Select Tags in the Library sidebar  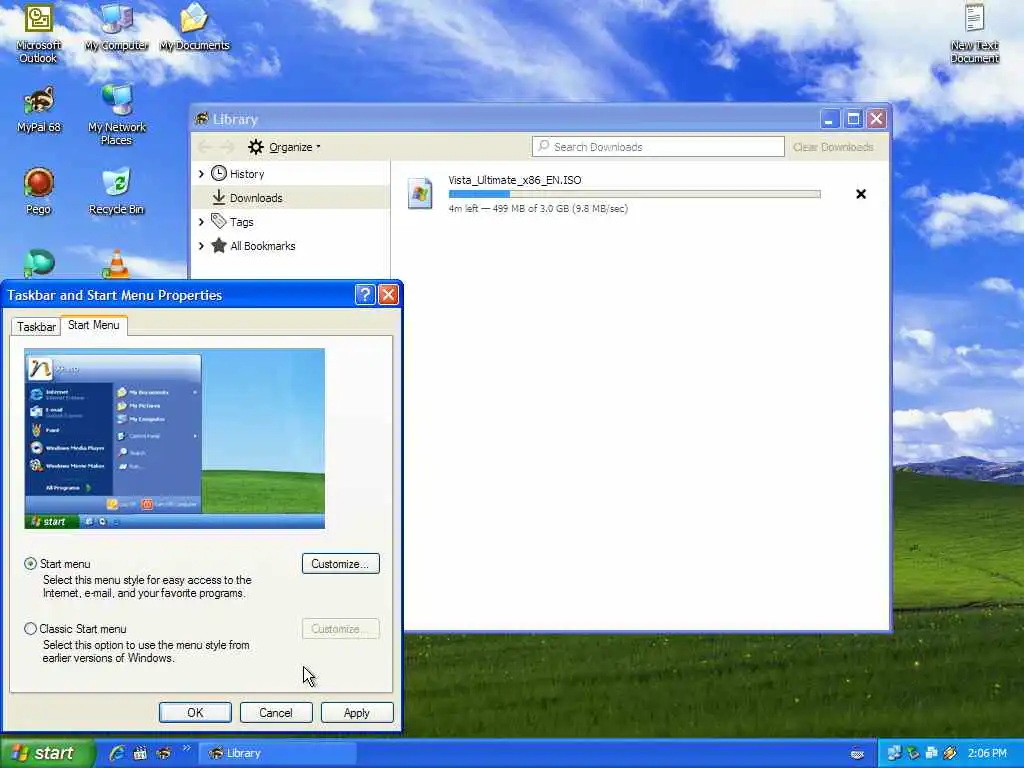(x=291, y=222)
